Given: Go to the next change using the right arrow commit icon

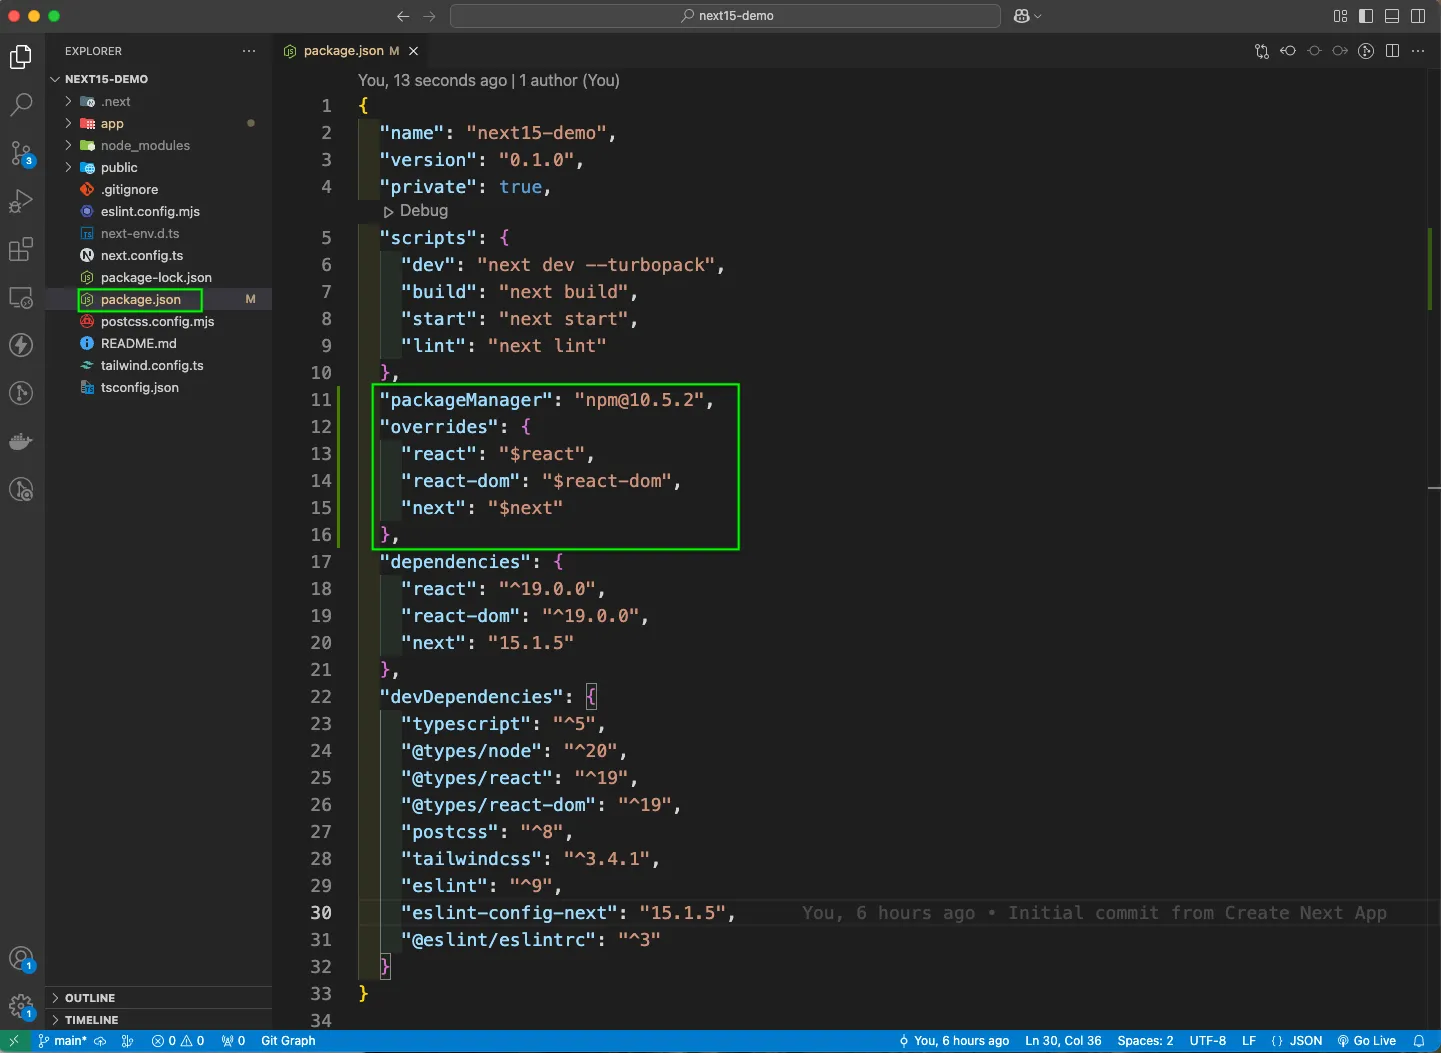Looking at the screenshot, I should (x=1340, y=51).
